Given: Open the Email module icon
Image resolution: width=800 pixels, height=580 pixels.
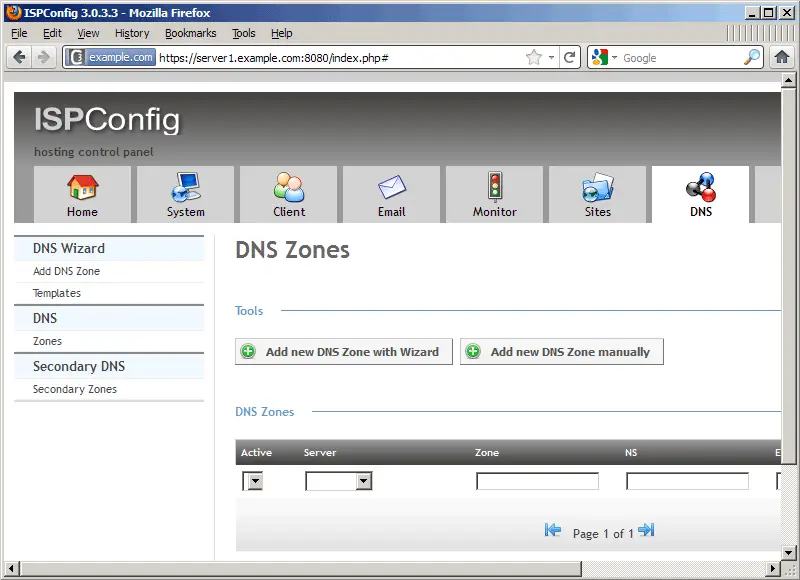Looking at the screenshot, I should tap(392, 187).
